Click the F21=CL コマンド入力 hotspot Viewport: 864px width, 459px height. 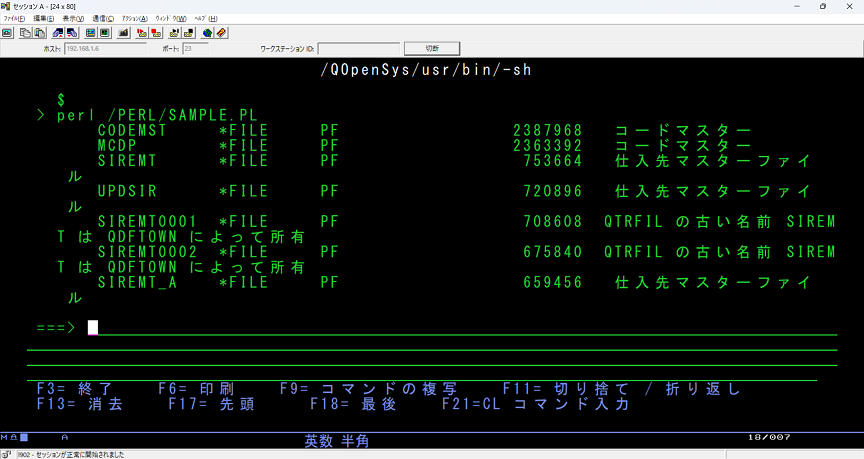coord(536,404)
